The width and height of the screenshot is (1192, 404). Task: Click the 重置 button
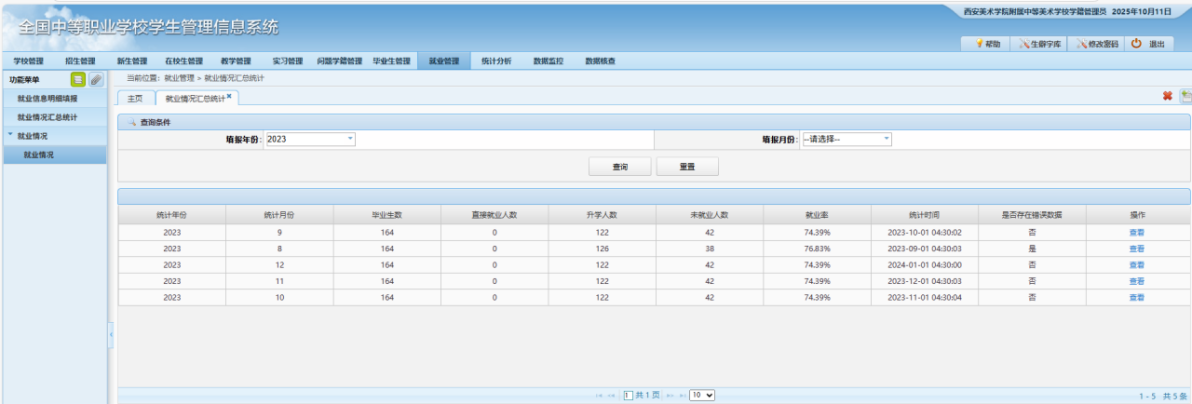687,167
